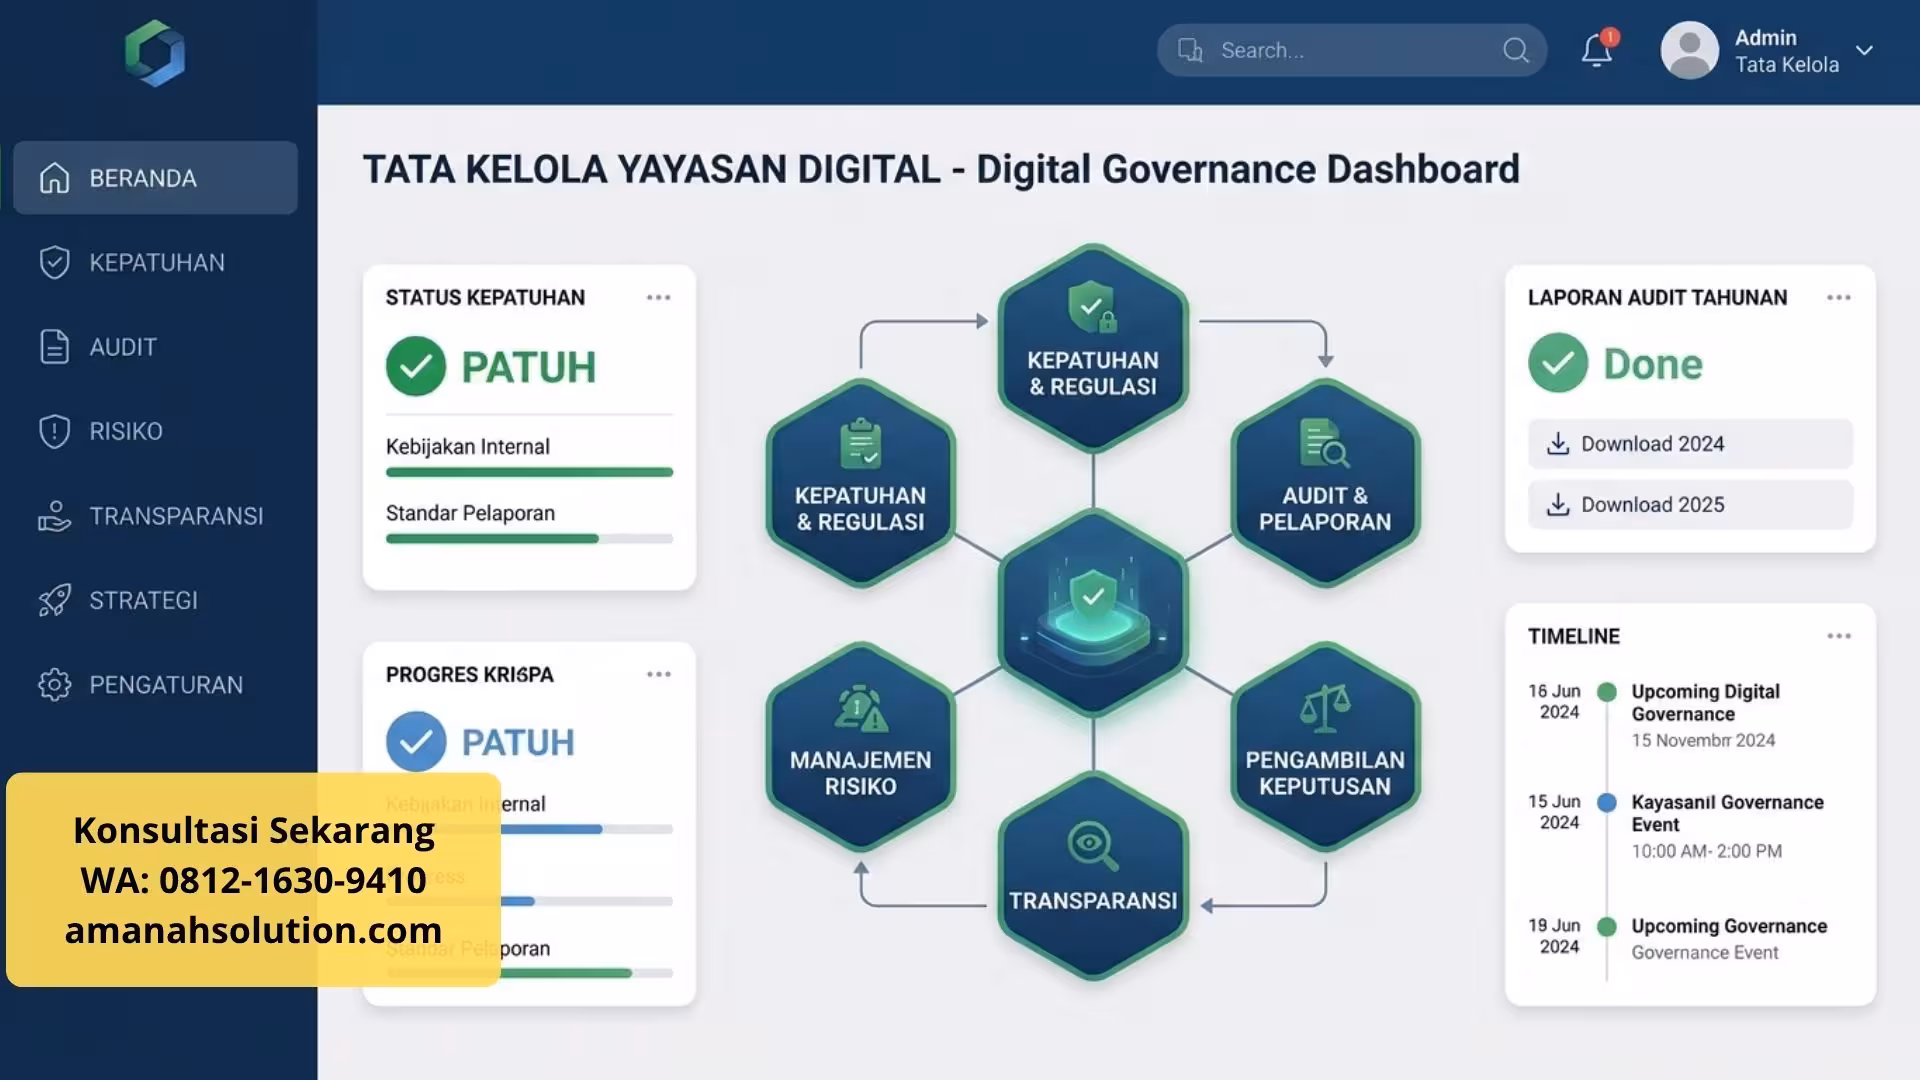The image size is (1920, 1080).
Task: Open LAPORAN AUDIT TAHUNAN options menu
Action: pyautogui.click(x=1838, y=297)
